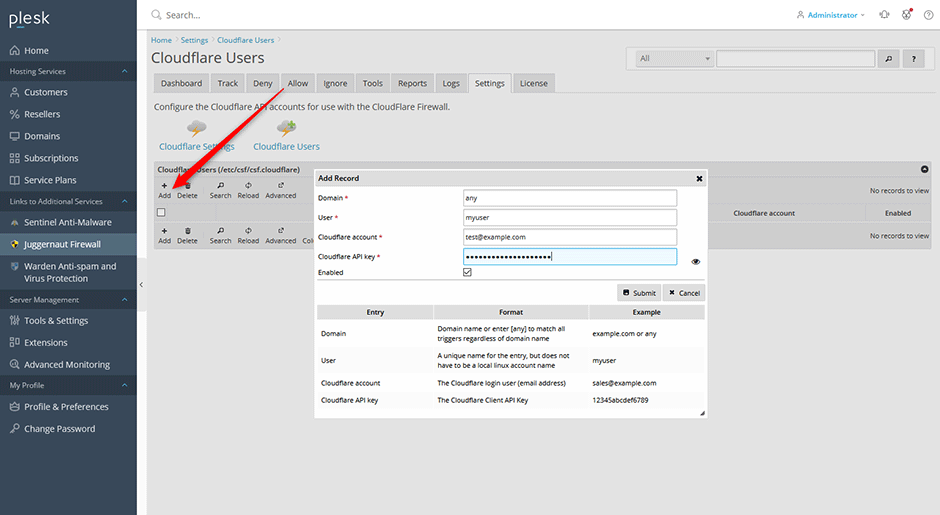Open the License tab
940x515 pixels.
coord(534,83)
